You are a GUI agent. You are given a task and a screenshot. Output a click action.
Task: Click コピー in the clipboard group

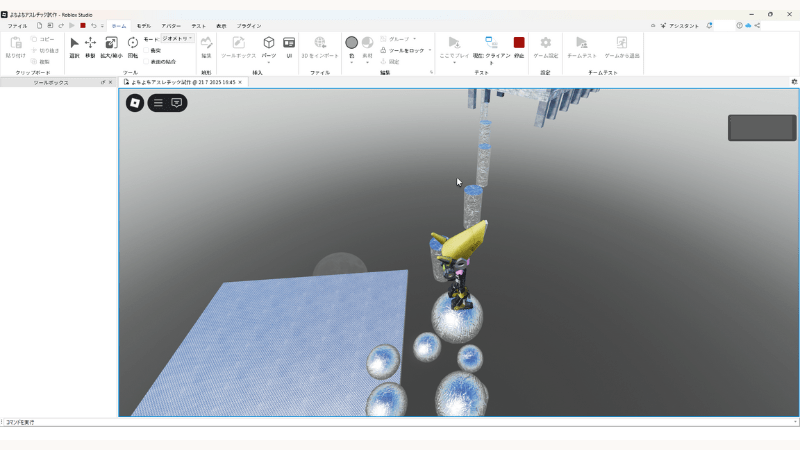[x=42, y=39]
